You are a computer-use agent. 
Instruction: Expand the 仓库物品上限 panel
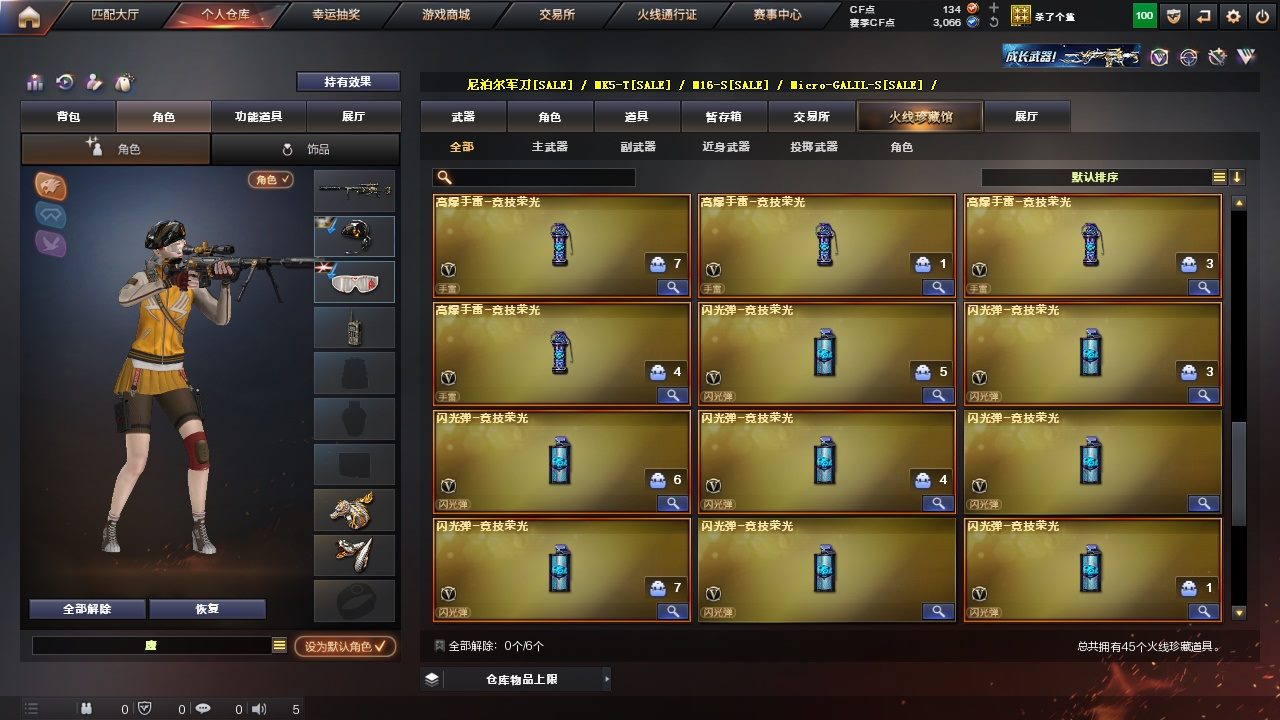pos(515,679)
